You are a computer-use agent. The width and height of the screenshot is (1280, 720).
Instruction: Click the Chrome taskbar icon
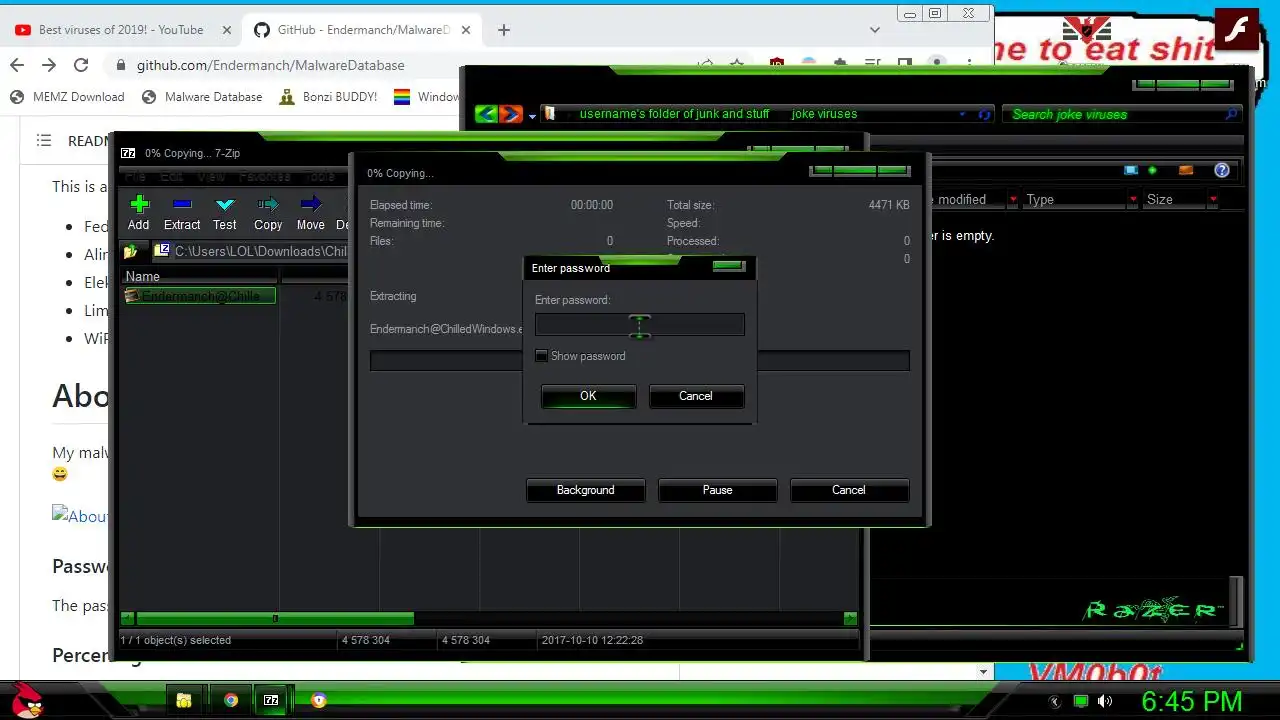click(231, 700)
